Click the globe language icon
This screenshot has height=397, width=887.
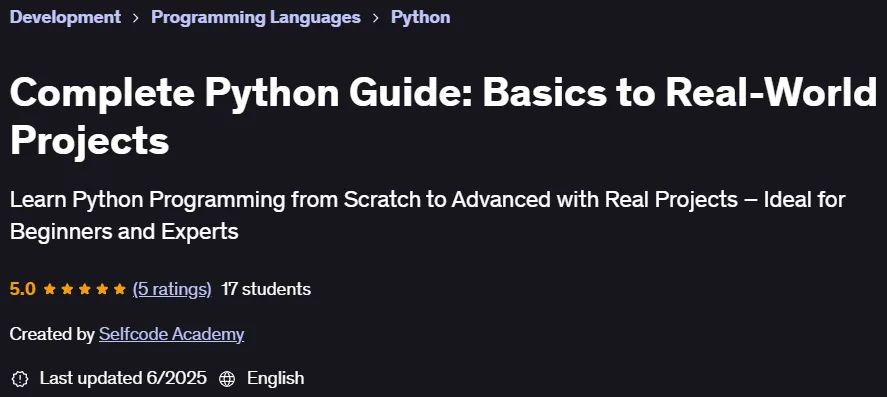point(227,378)
